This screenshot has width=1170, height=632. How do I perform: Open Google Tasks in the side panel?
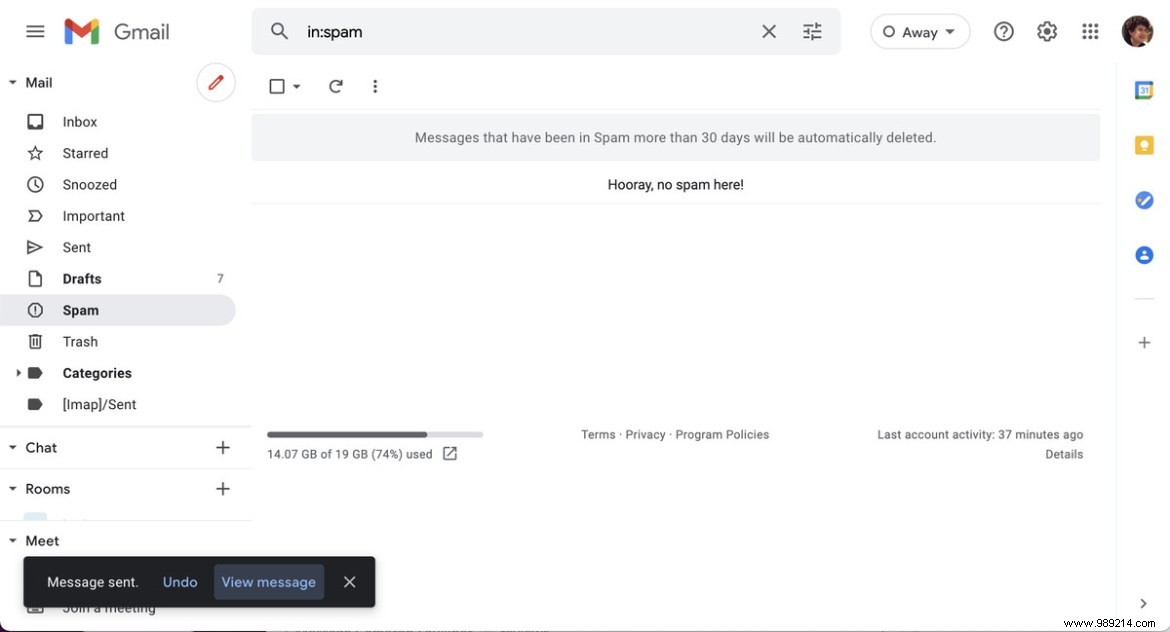1141,198
